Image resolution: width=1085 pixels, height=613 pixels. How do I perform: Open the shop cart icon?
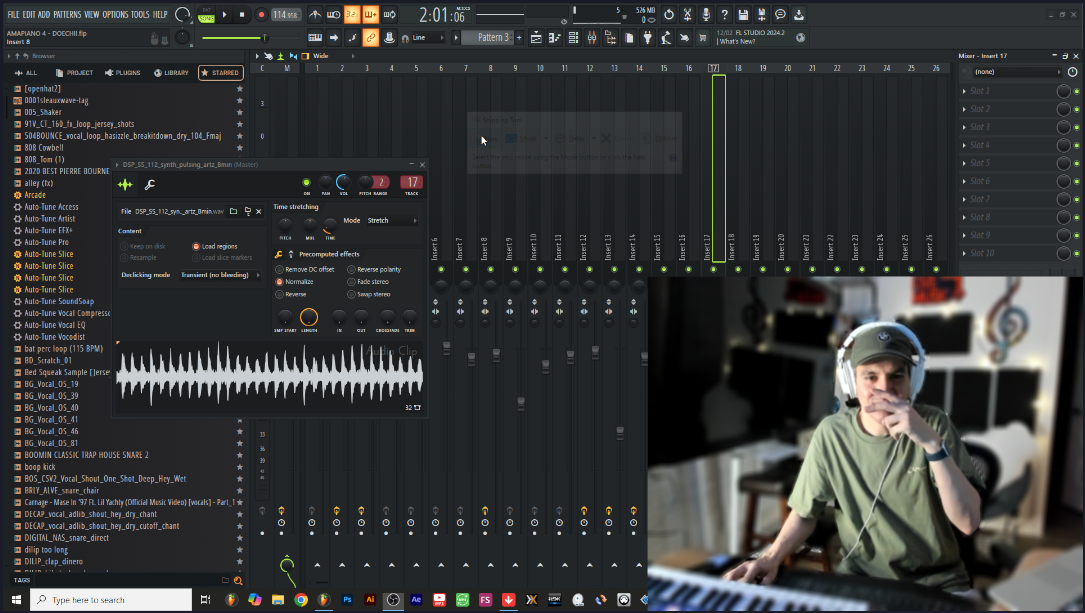[x=703, y=38]
